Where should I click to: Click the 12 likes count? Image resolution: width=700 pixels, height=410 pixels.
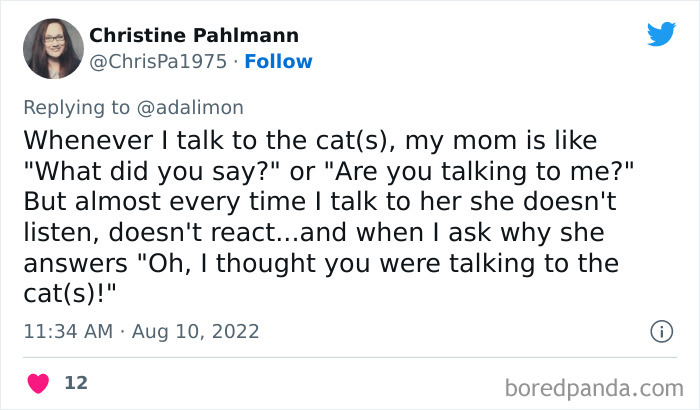[76, 382]
